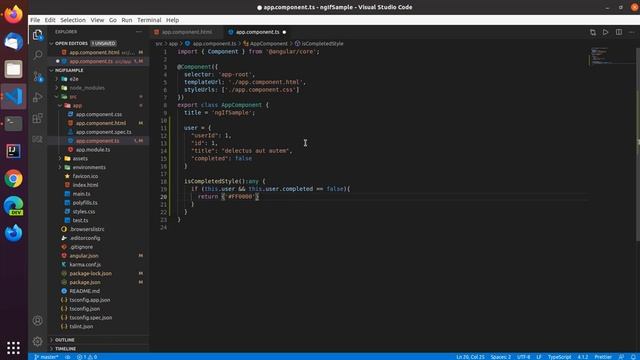Image resolution: width=640 pixels, height=360 pixels.
Task: Open the Manage gear icon
Action: tap(38, 341)
